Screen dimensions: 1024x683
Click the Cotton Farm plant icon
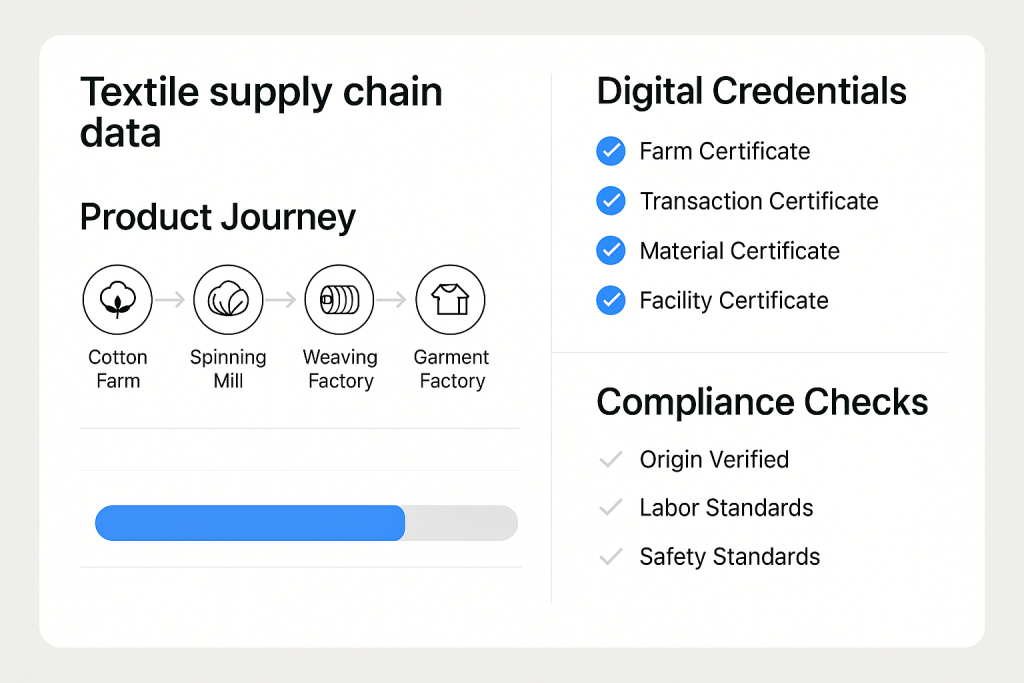pos(116,299)
